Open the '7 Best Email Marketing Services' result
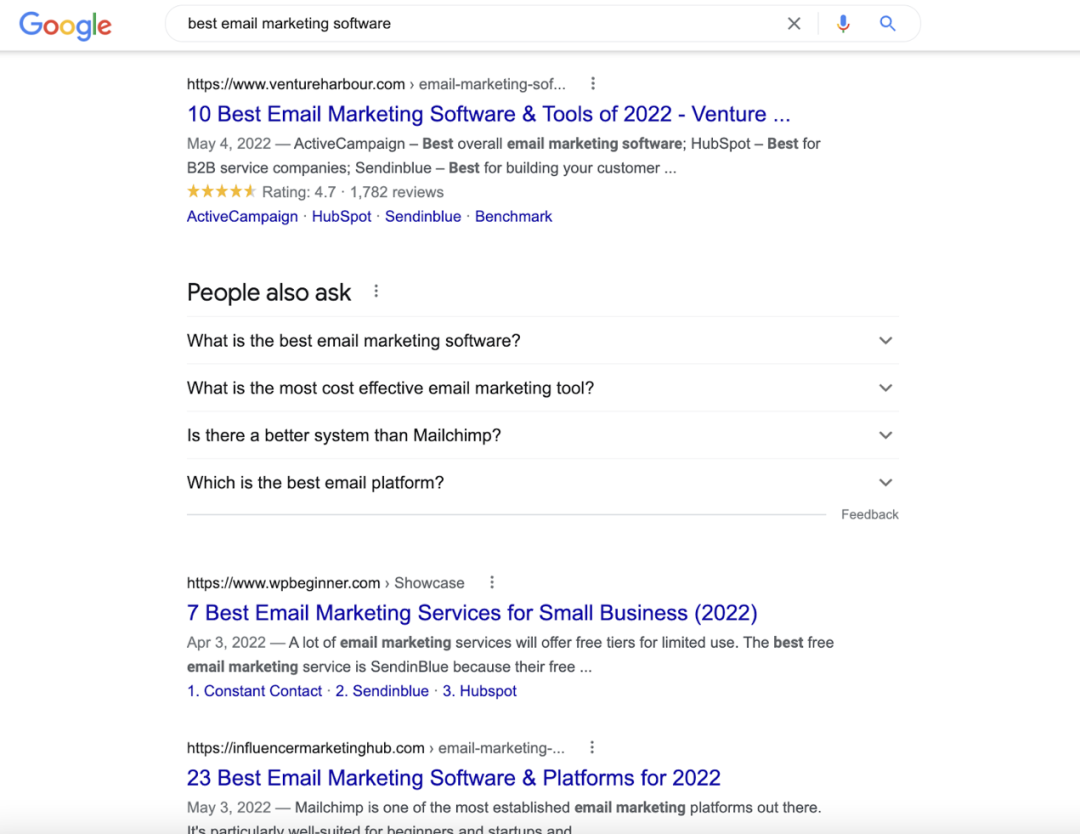The image size is (1080, 834). click(x=472, y=612)
